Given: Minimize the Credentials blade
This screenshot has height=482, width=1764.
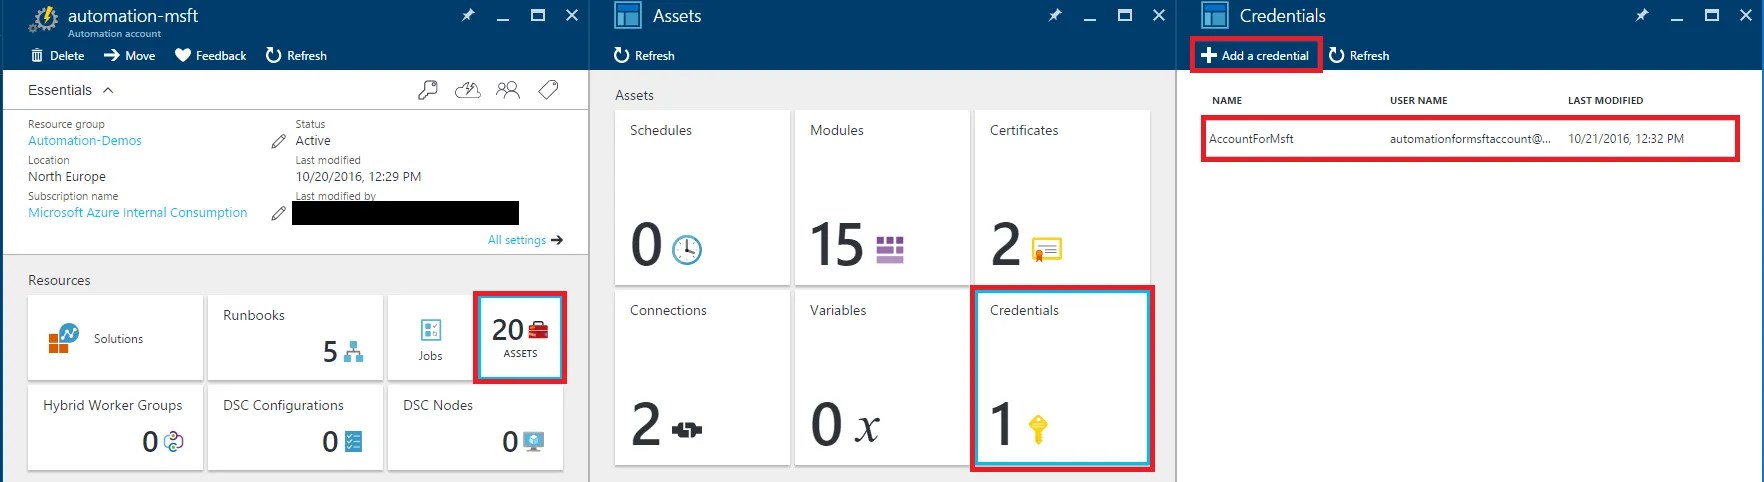Looking at the screenshot, I should coord(1677,18).
